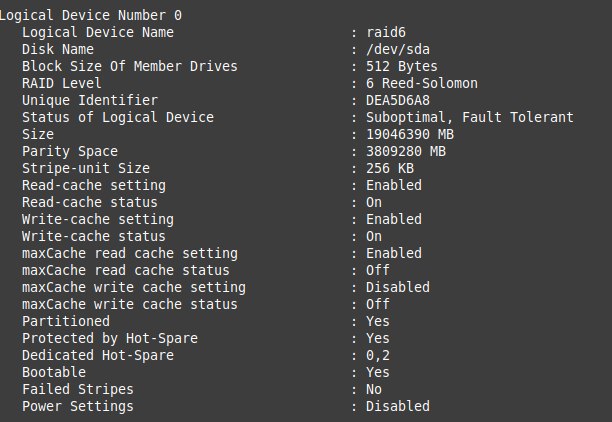Click the 'Partitioned' label
This screenshot has height=422, width=612.
pos(66,322)
